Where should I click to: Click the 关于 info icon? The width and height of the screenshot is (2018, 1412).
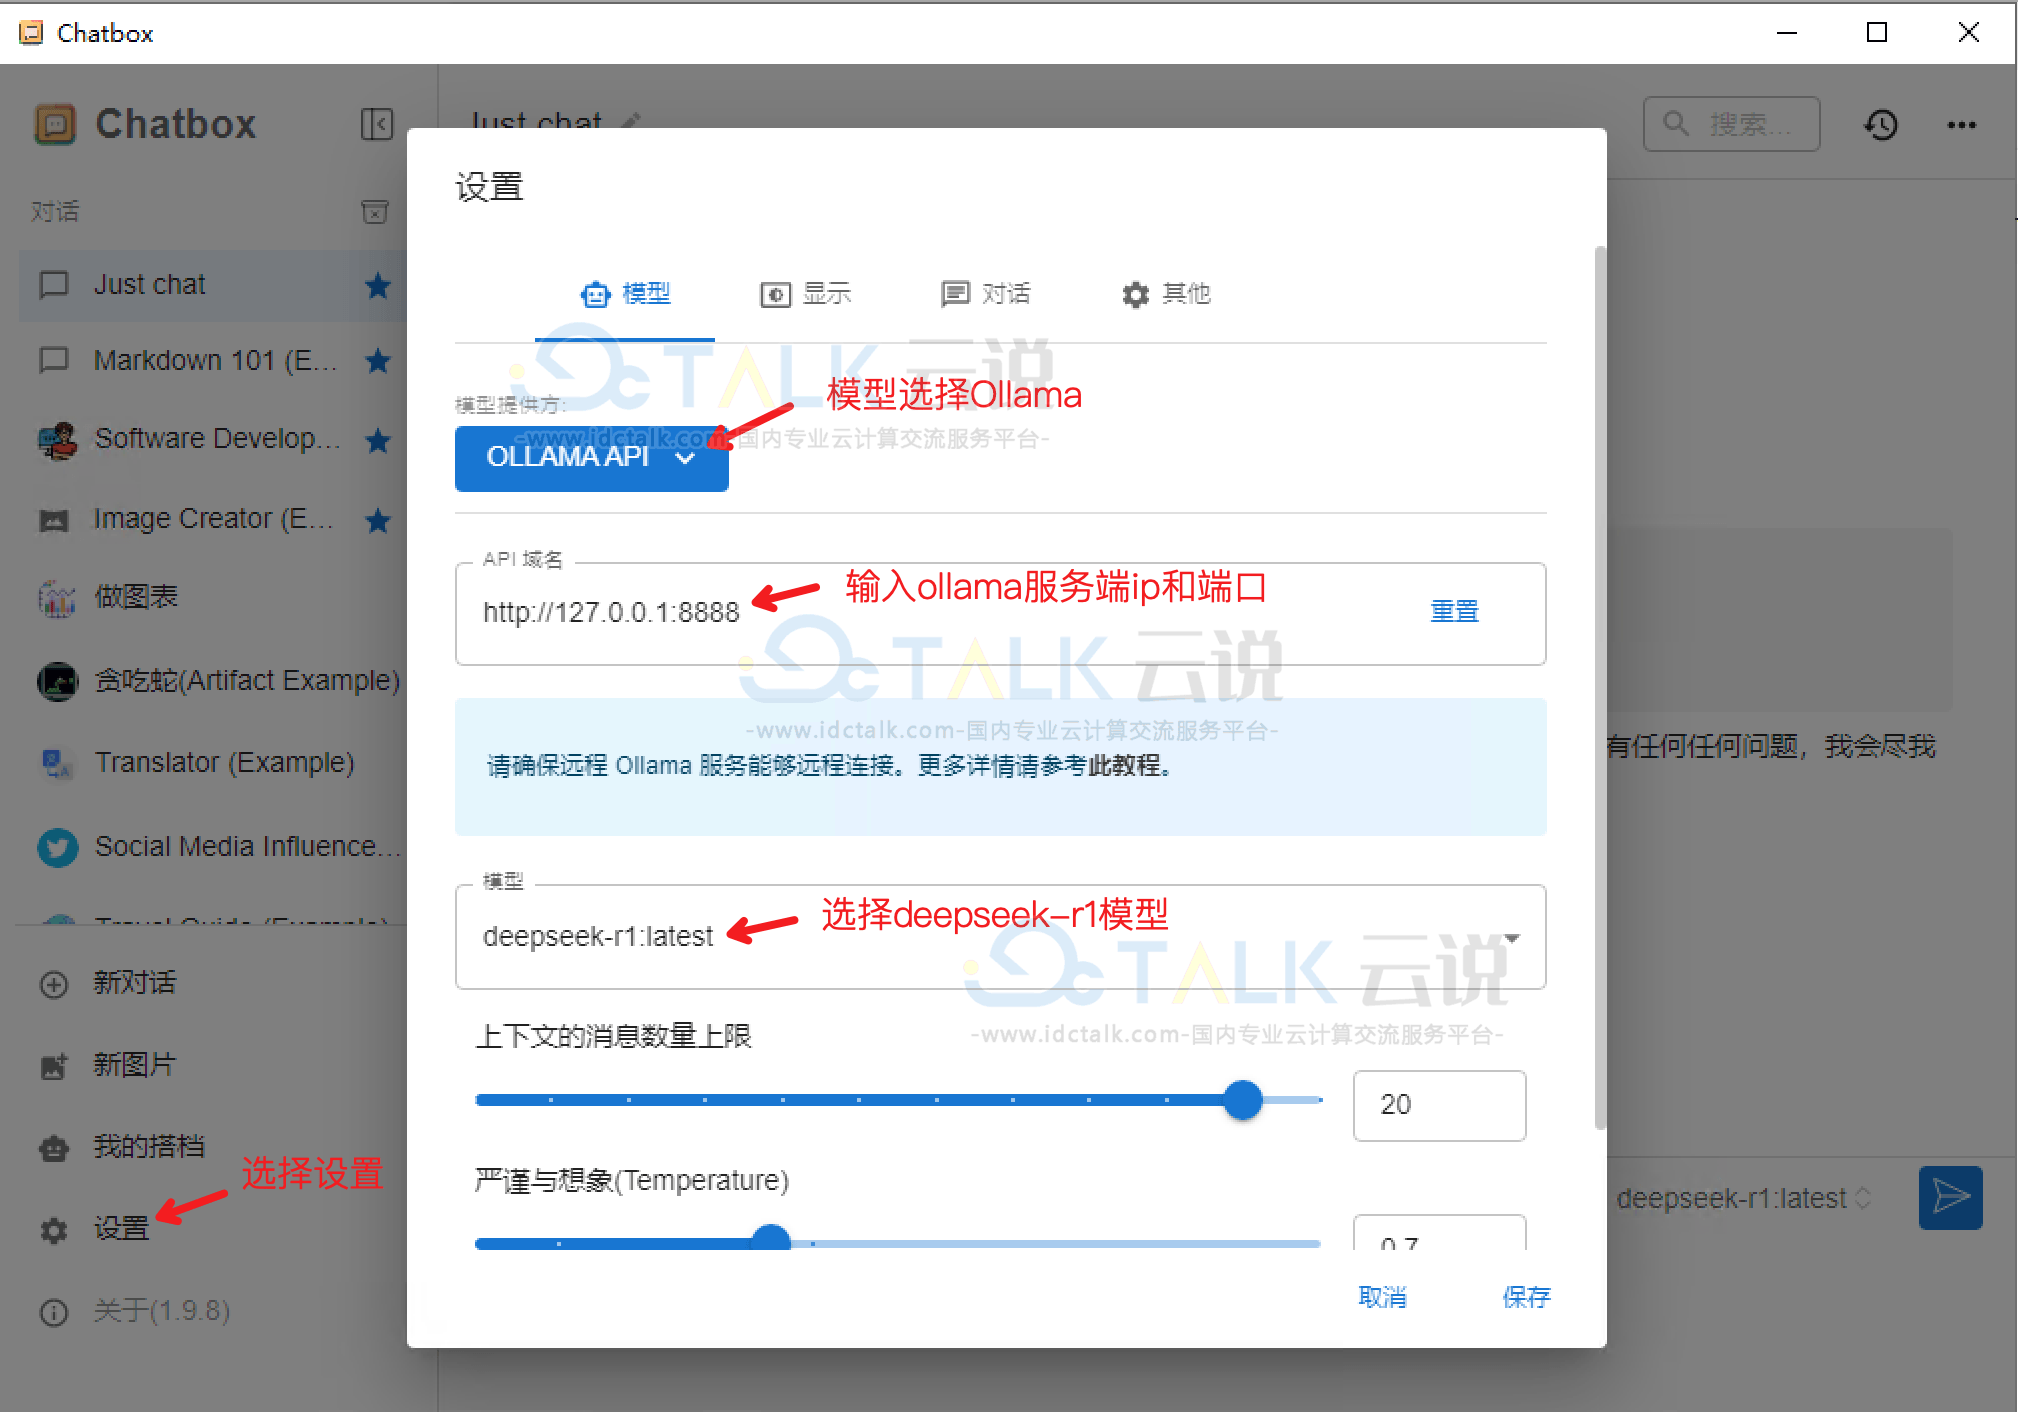point(54,1312)
